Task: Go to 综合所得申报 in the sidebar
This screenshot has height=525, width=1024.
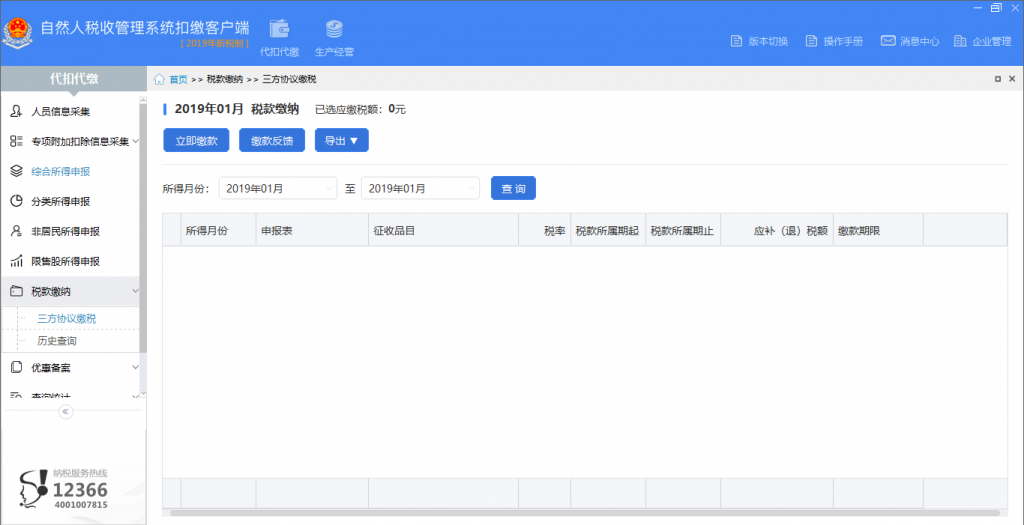Action: click(x=70, y=172)
